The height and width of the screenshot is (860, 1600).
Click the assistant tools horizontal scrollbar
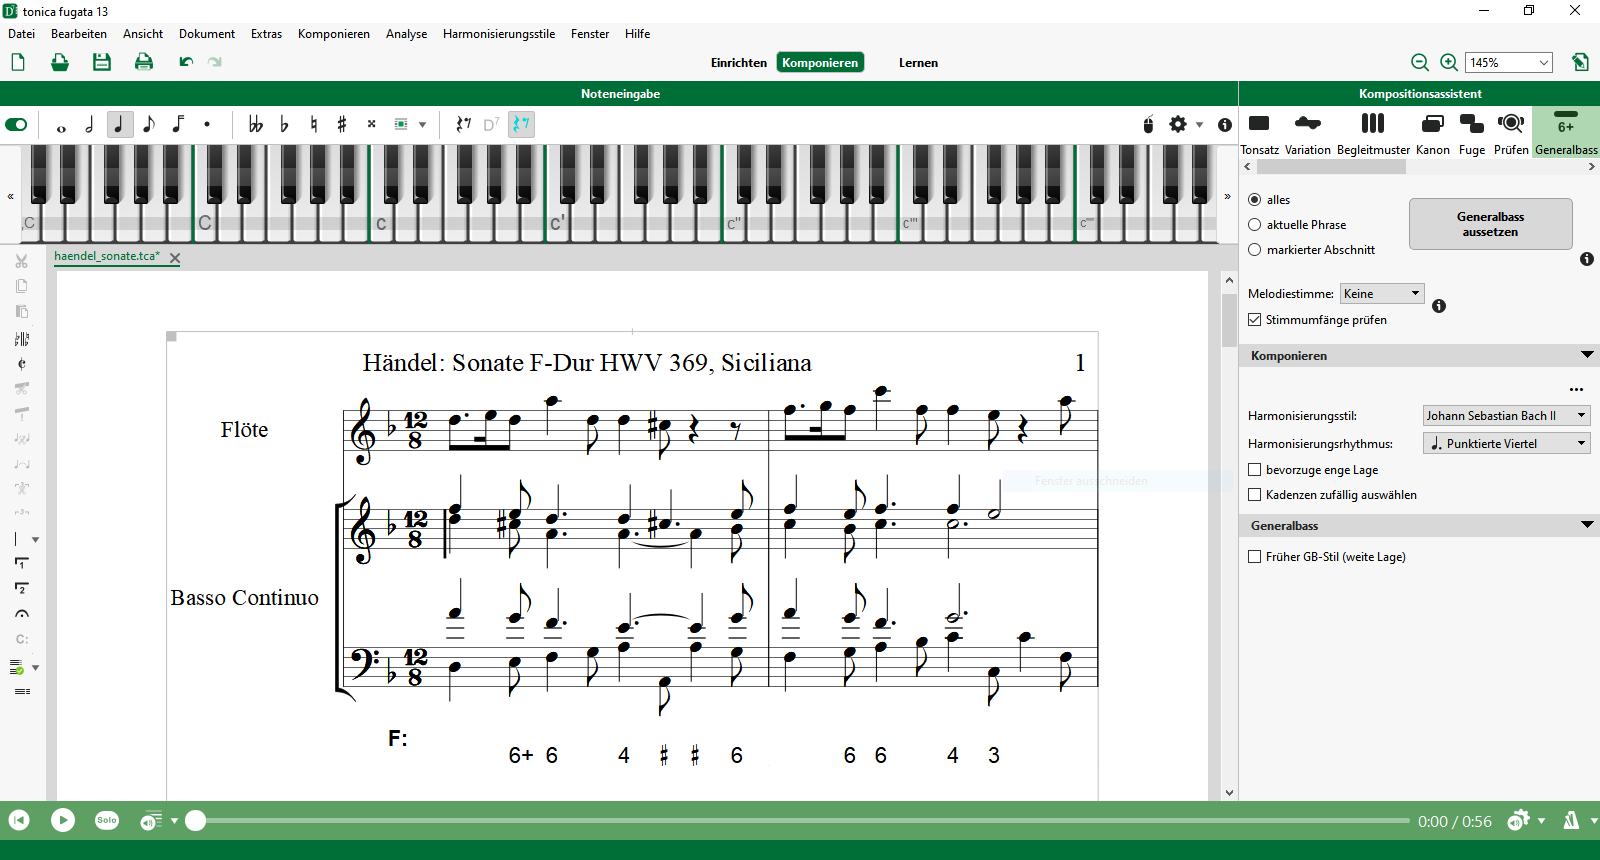[x=1330, y=167]
